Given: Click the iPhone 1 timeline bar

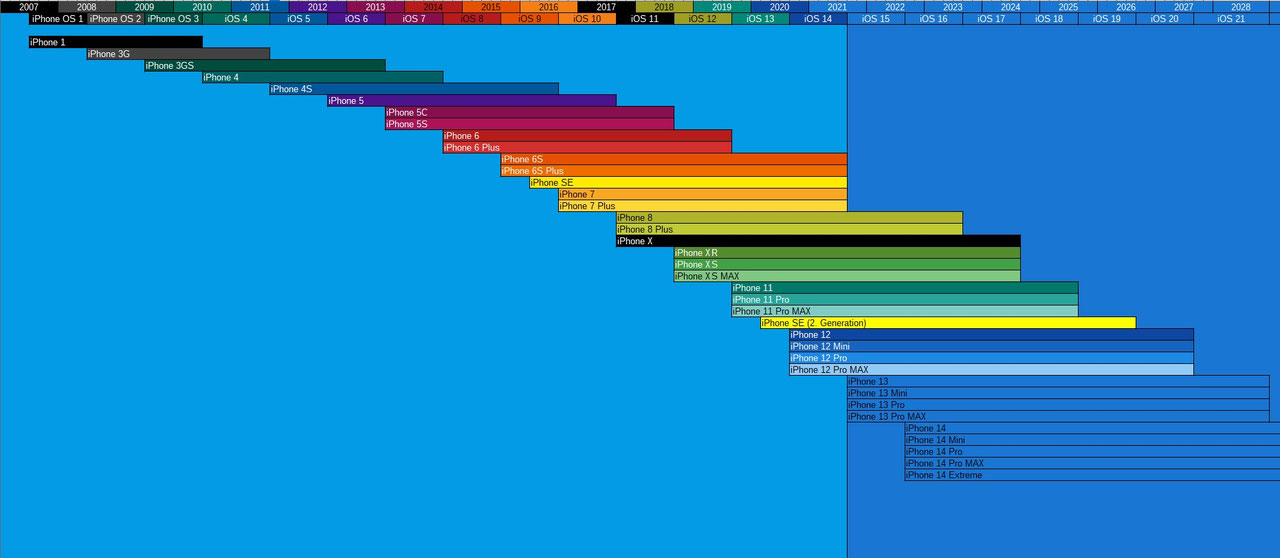Looking at the screenshot, I should click(x=115, y=42).
